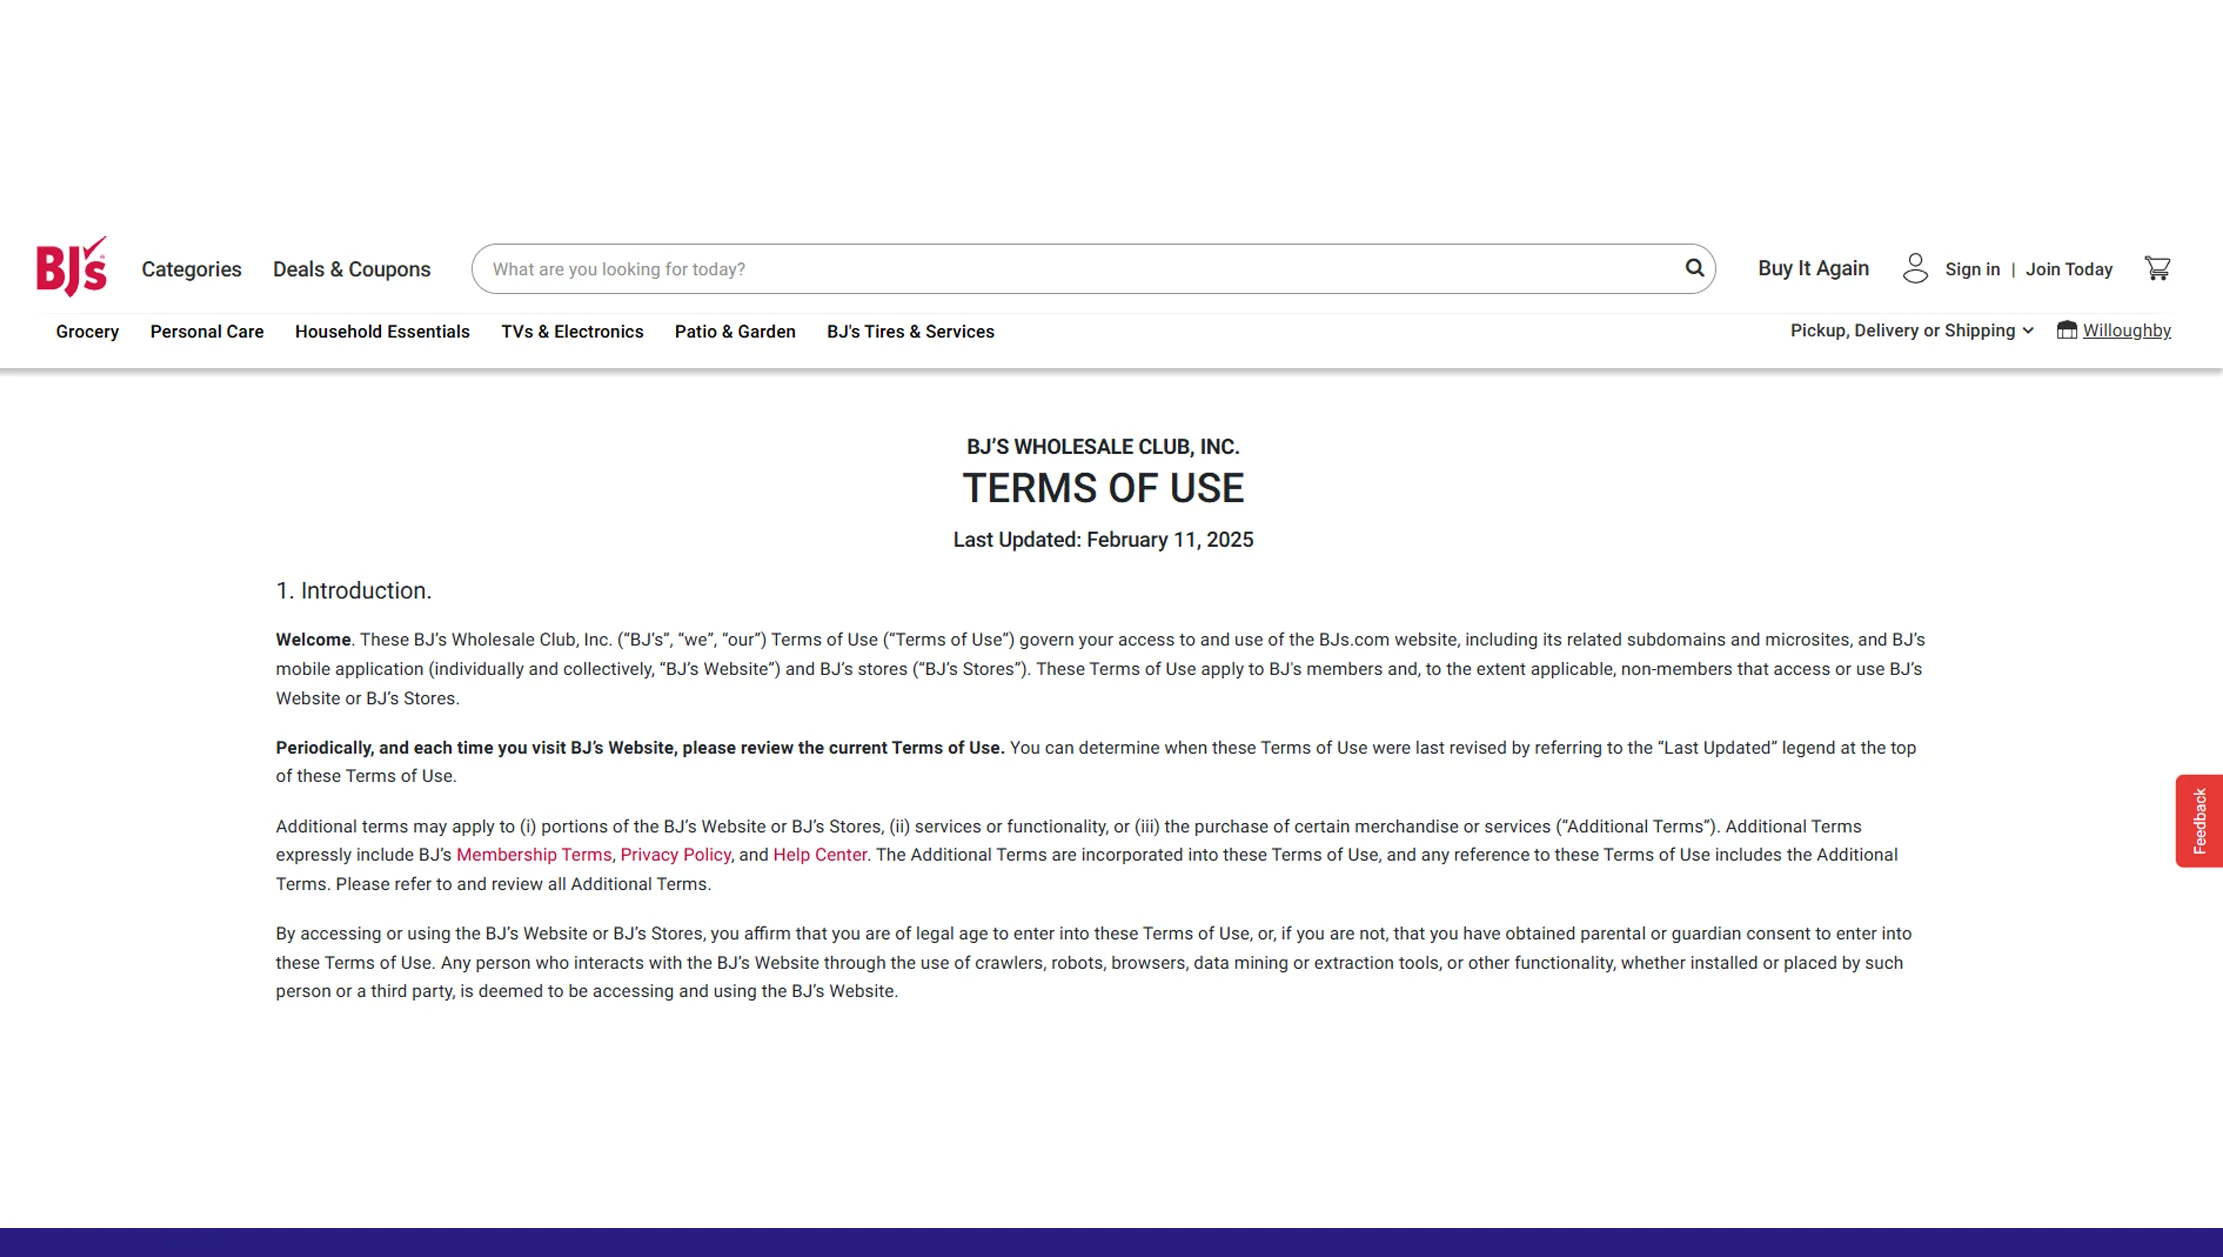Open the Privacy Policy link

pos(675,855)
